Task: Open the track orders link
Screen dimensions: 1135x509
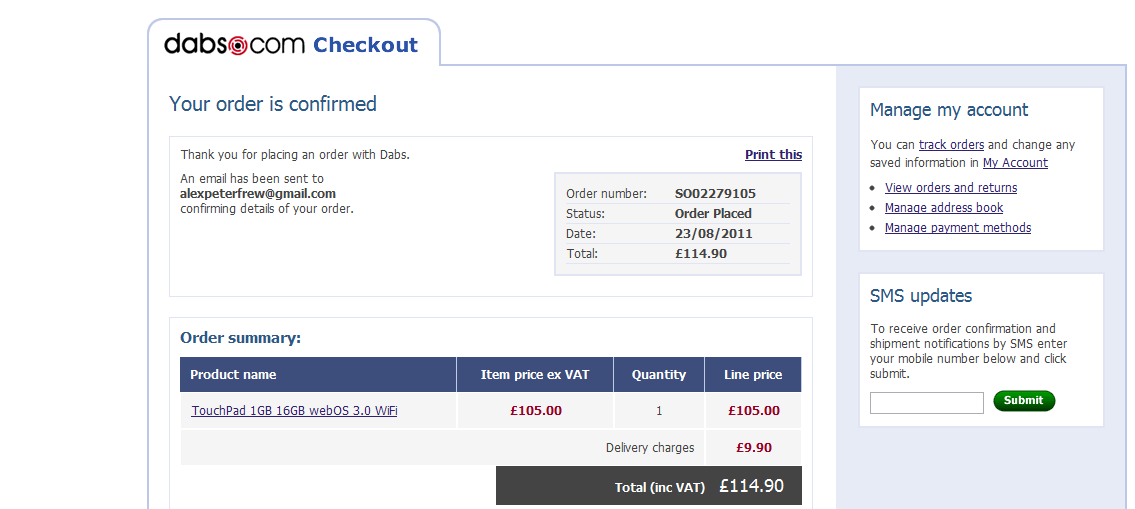Action: pyautogui.click(x=951, y=145)
